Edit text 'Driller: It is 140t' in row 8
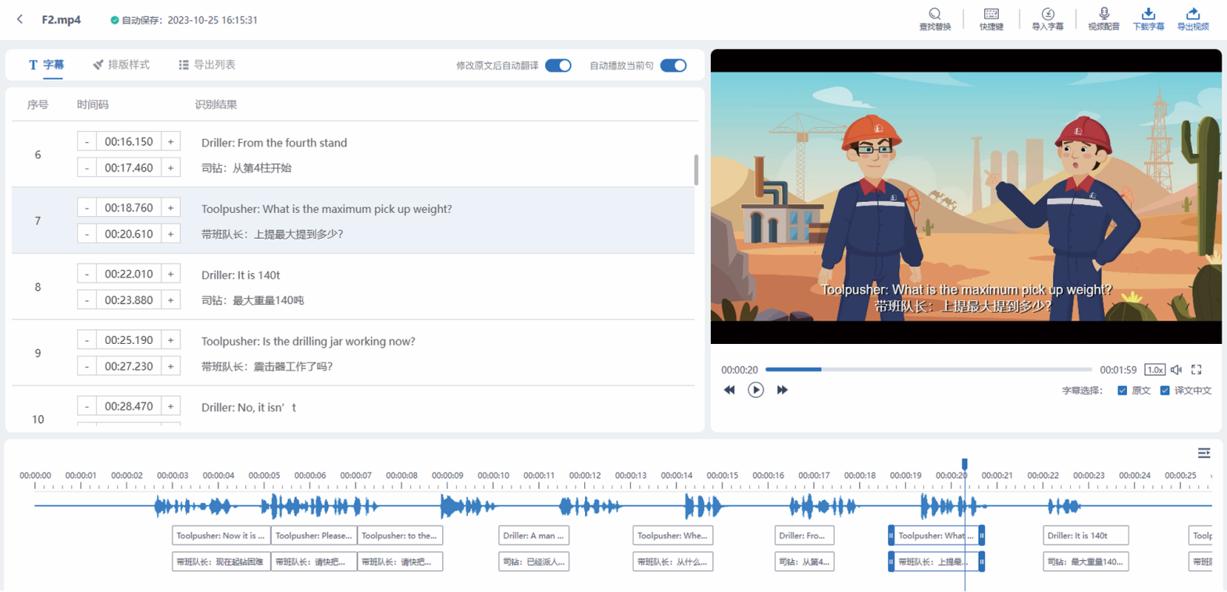Viewport: 1227px width, 592px height. point(240,275)
